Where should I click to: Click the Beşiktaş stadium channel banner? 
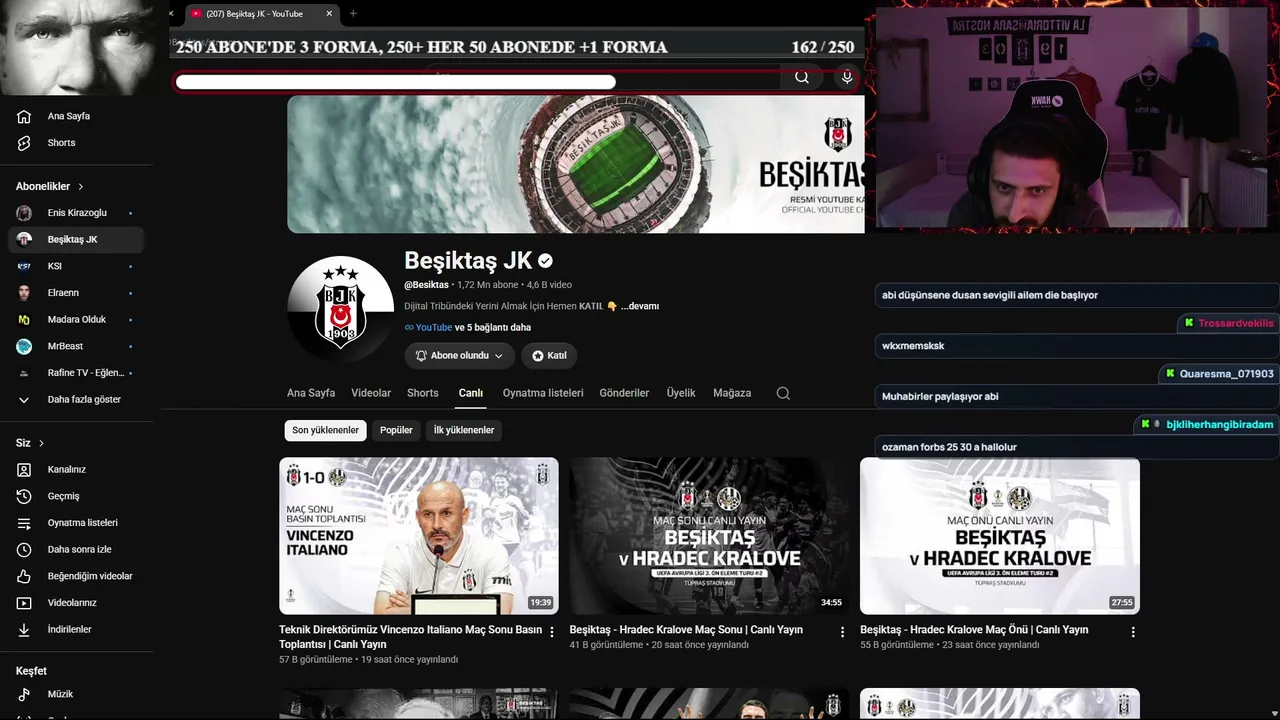pyautogui.click(x=576, y=164)
